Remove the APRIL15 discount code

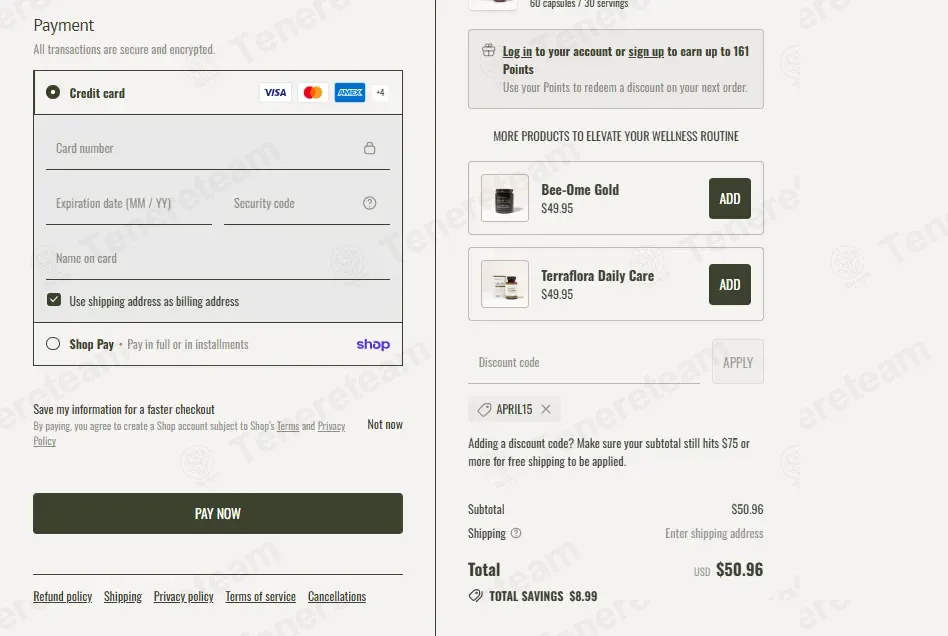(546, 409)
